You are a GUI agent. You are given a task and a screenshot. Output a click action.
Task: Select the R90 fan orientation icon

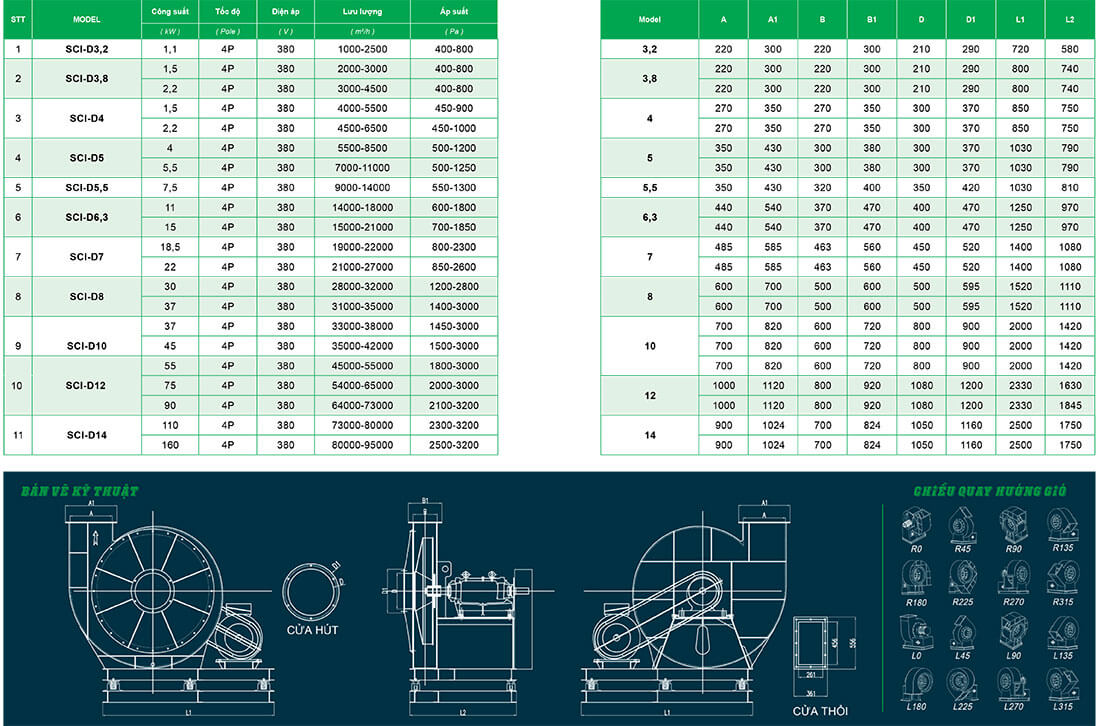(1014, 523)
